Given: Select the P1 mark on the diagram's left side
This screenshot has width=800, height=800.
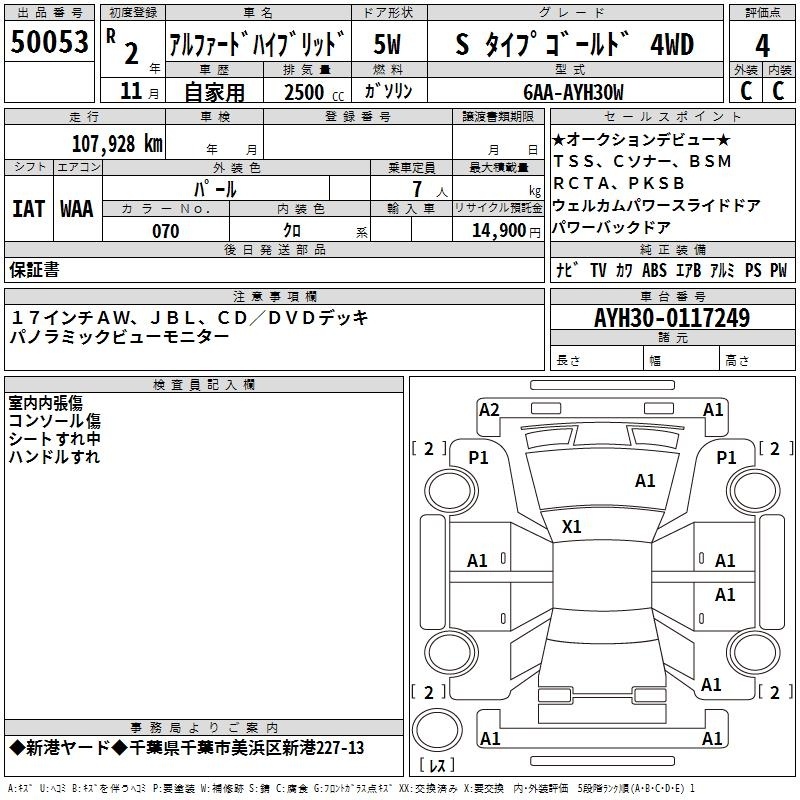Looking at the screenshot, I should pyautogui.click(x=478, y=457).
